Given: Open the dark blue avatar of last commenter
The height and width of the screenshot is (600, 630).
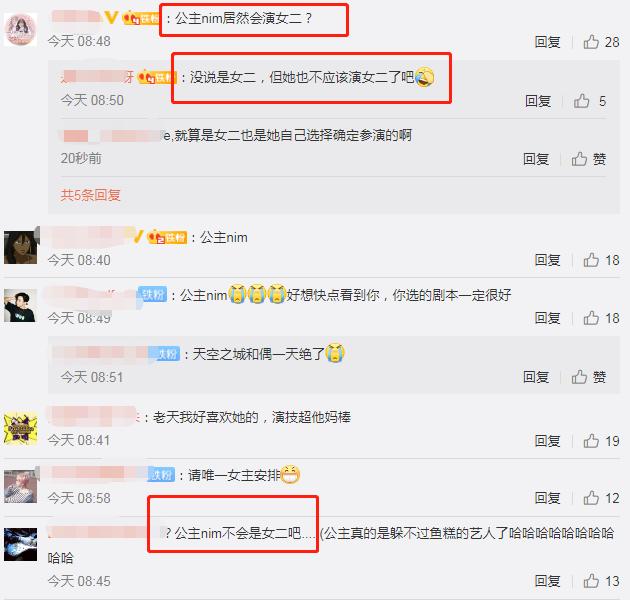Looking at the screenshot, I should [x=20, y=545].
